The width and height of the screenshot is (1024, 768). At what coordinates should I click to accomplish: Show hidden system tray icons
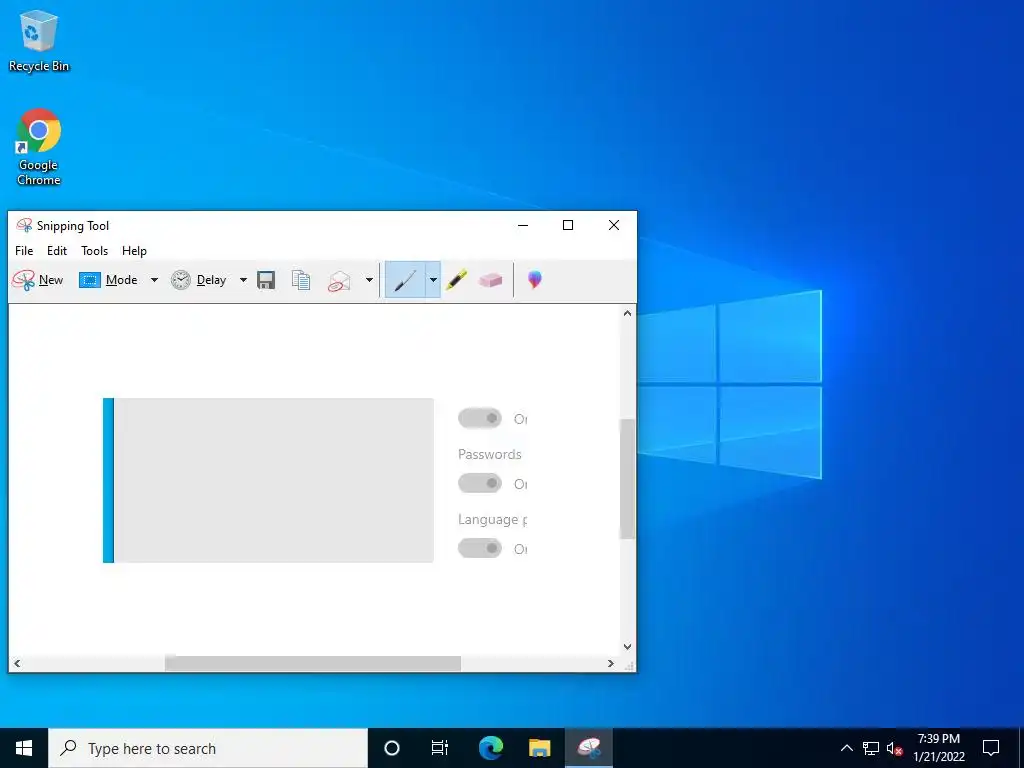pyautogui.click(x=846, y=748)
